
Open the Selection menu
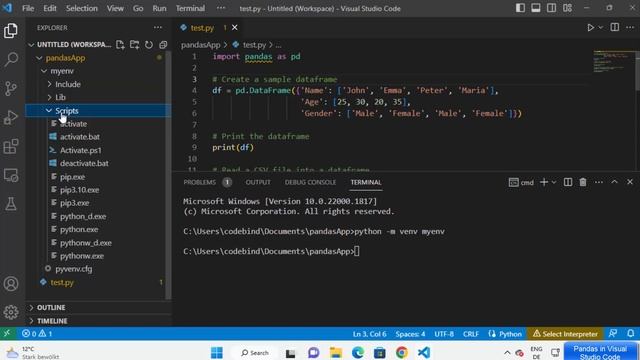pos(82,8)
